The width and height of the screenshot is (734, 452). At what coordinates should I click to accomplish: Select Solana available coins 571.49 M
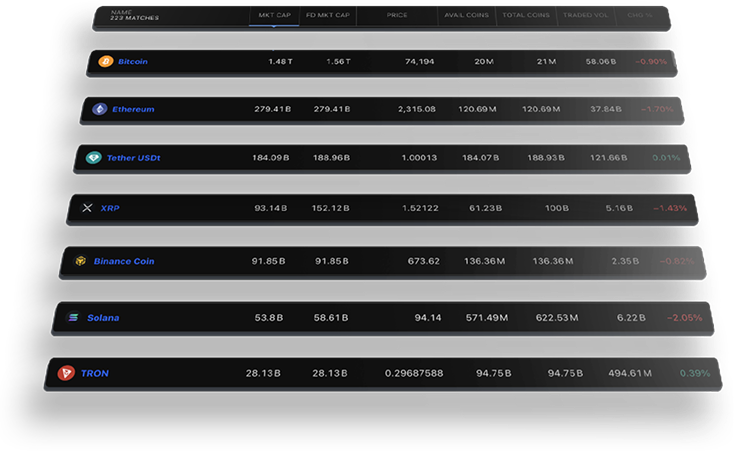pyautogui.click(x=487, y=318)
